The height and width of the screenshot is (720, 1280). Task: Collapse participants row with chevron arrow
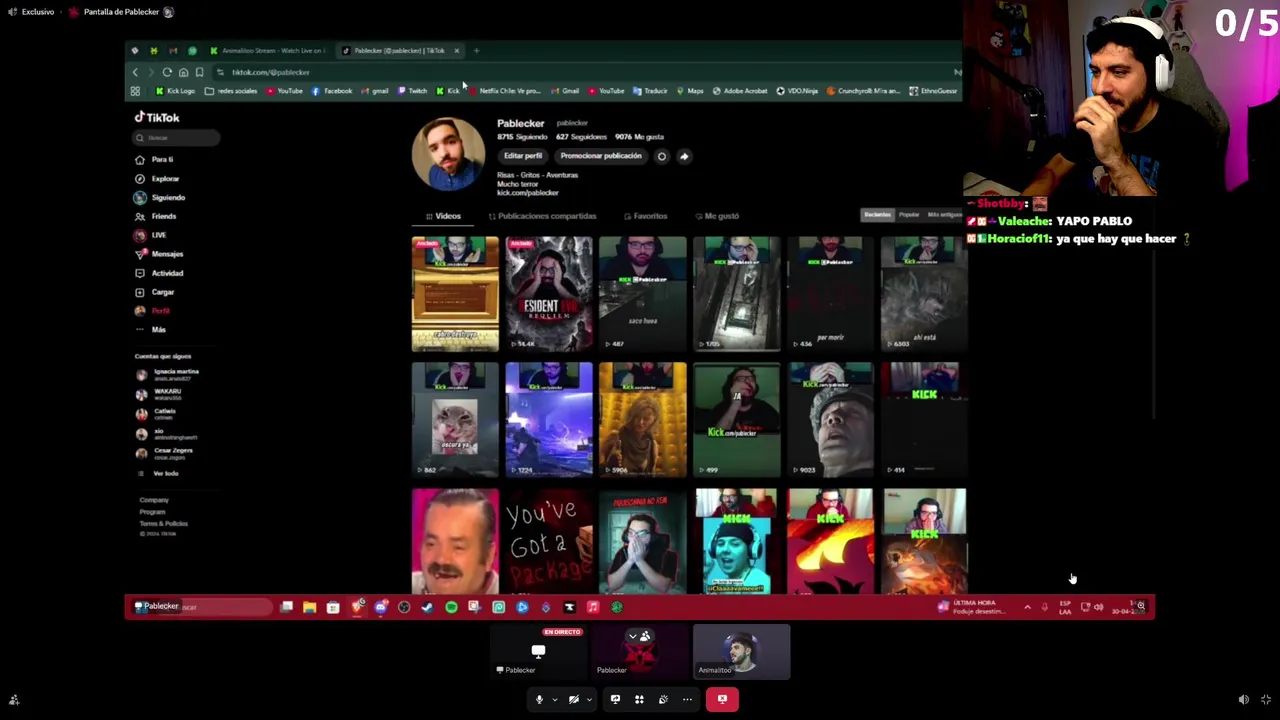[632, 636]
